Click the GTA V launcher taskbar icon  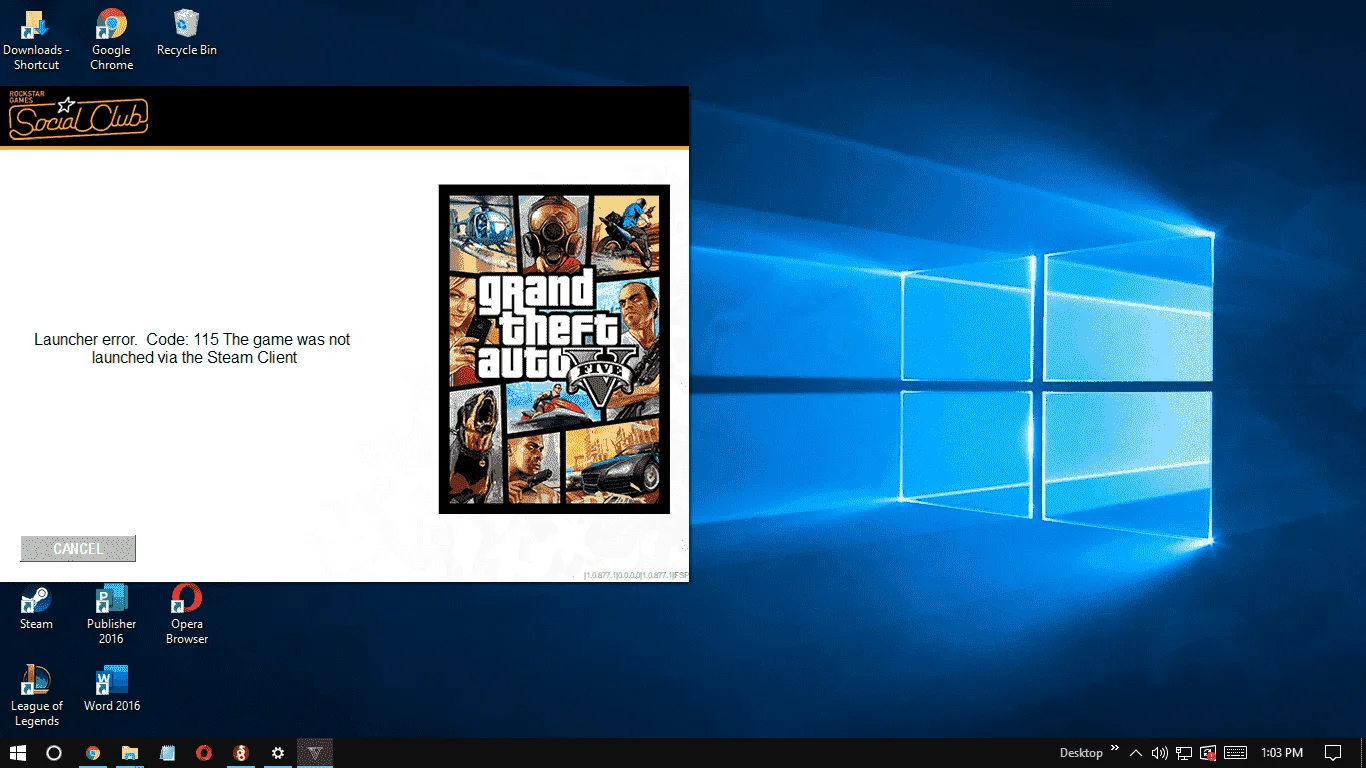pos(315,753)
